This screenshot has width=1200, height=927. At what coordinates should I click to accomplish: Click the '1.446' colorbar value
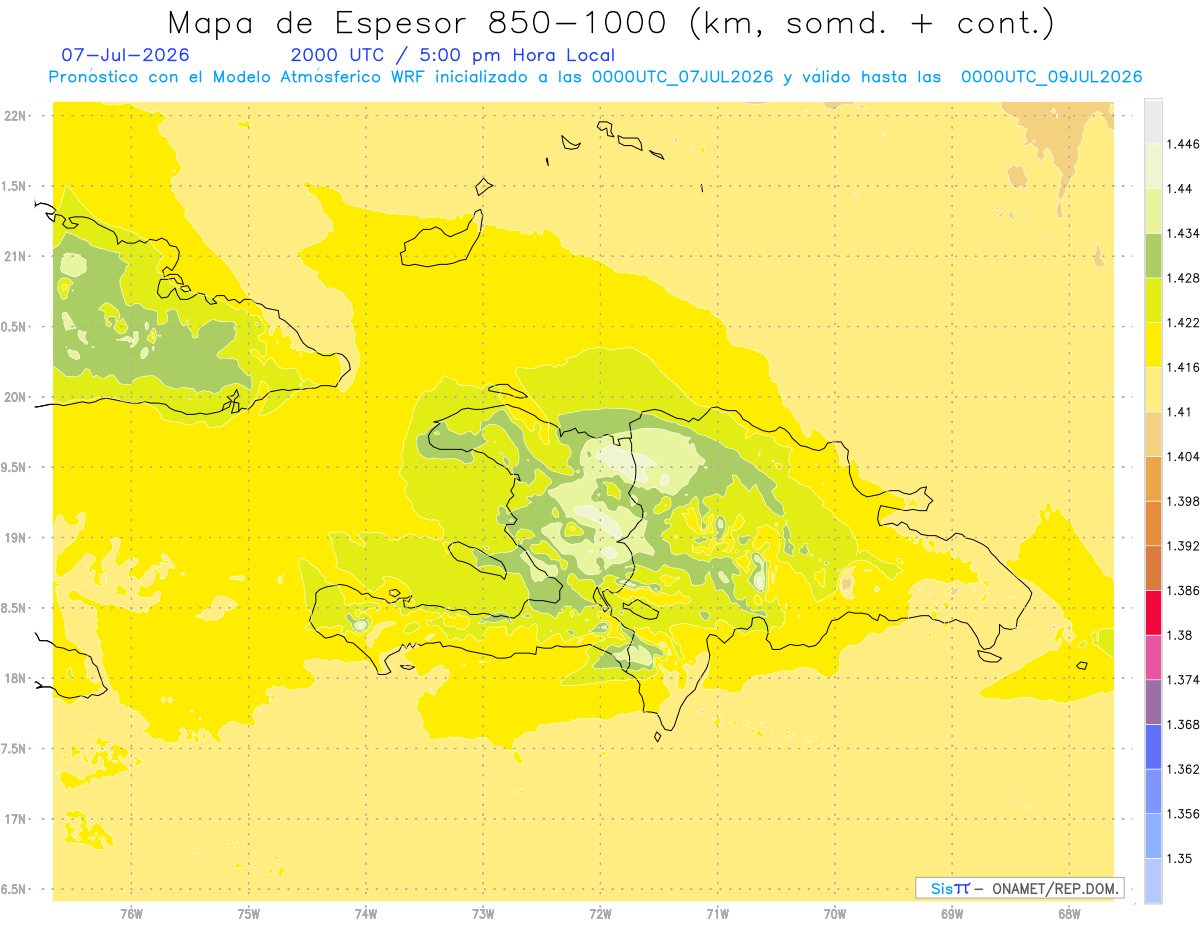(x=1182, y=144)
